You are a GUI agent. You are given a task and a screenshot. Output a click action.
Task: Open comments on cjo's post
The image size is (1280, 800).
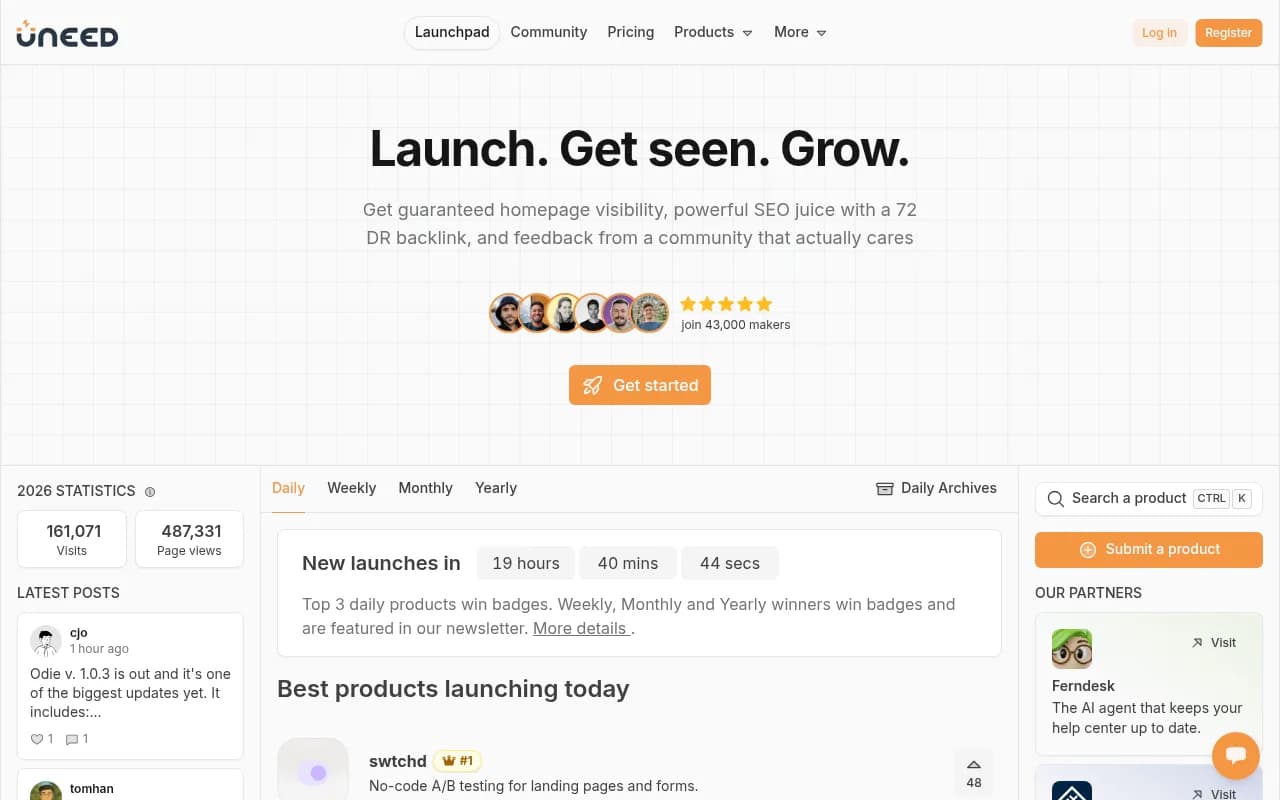click(x=70, y=739)
